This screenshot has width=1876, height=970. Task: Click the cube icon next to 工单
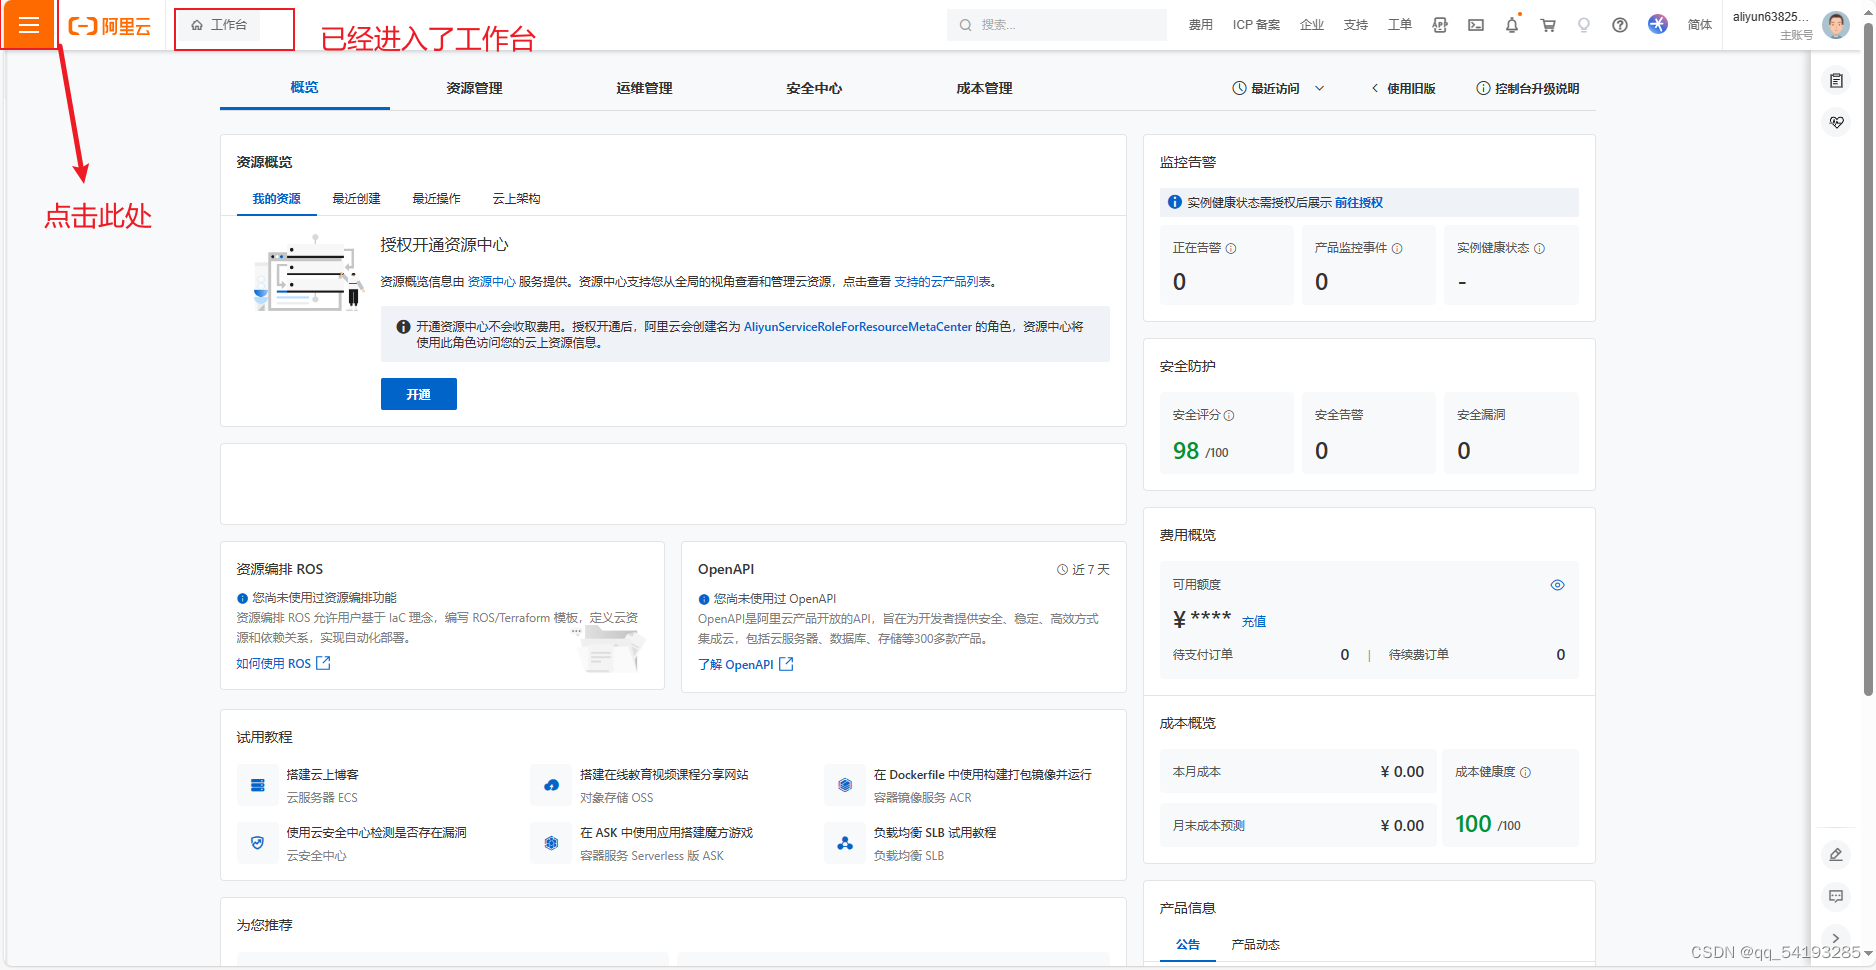pyautogui.click(x=1440, y=25)
